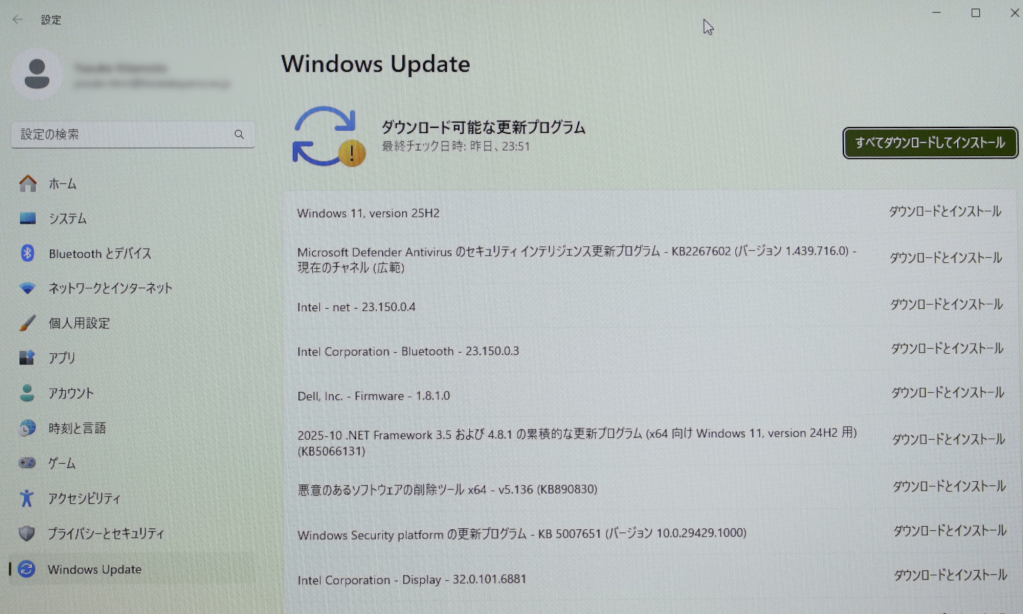This screenshot has width=1023, height=614.
Task: Select Windows Update in the sidebar
Action: (x=94, y=569)
